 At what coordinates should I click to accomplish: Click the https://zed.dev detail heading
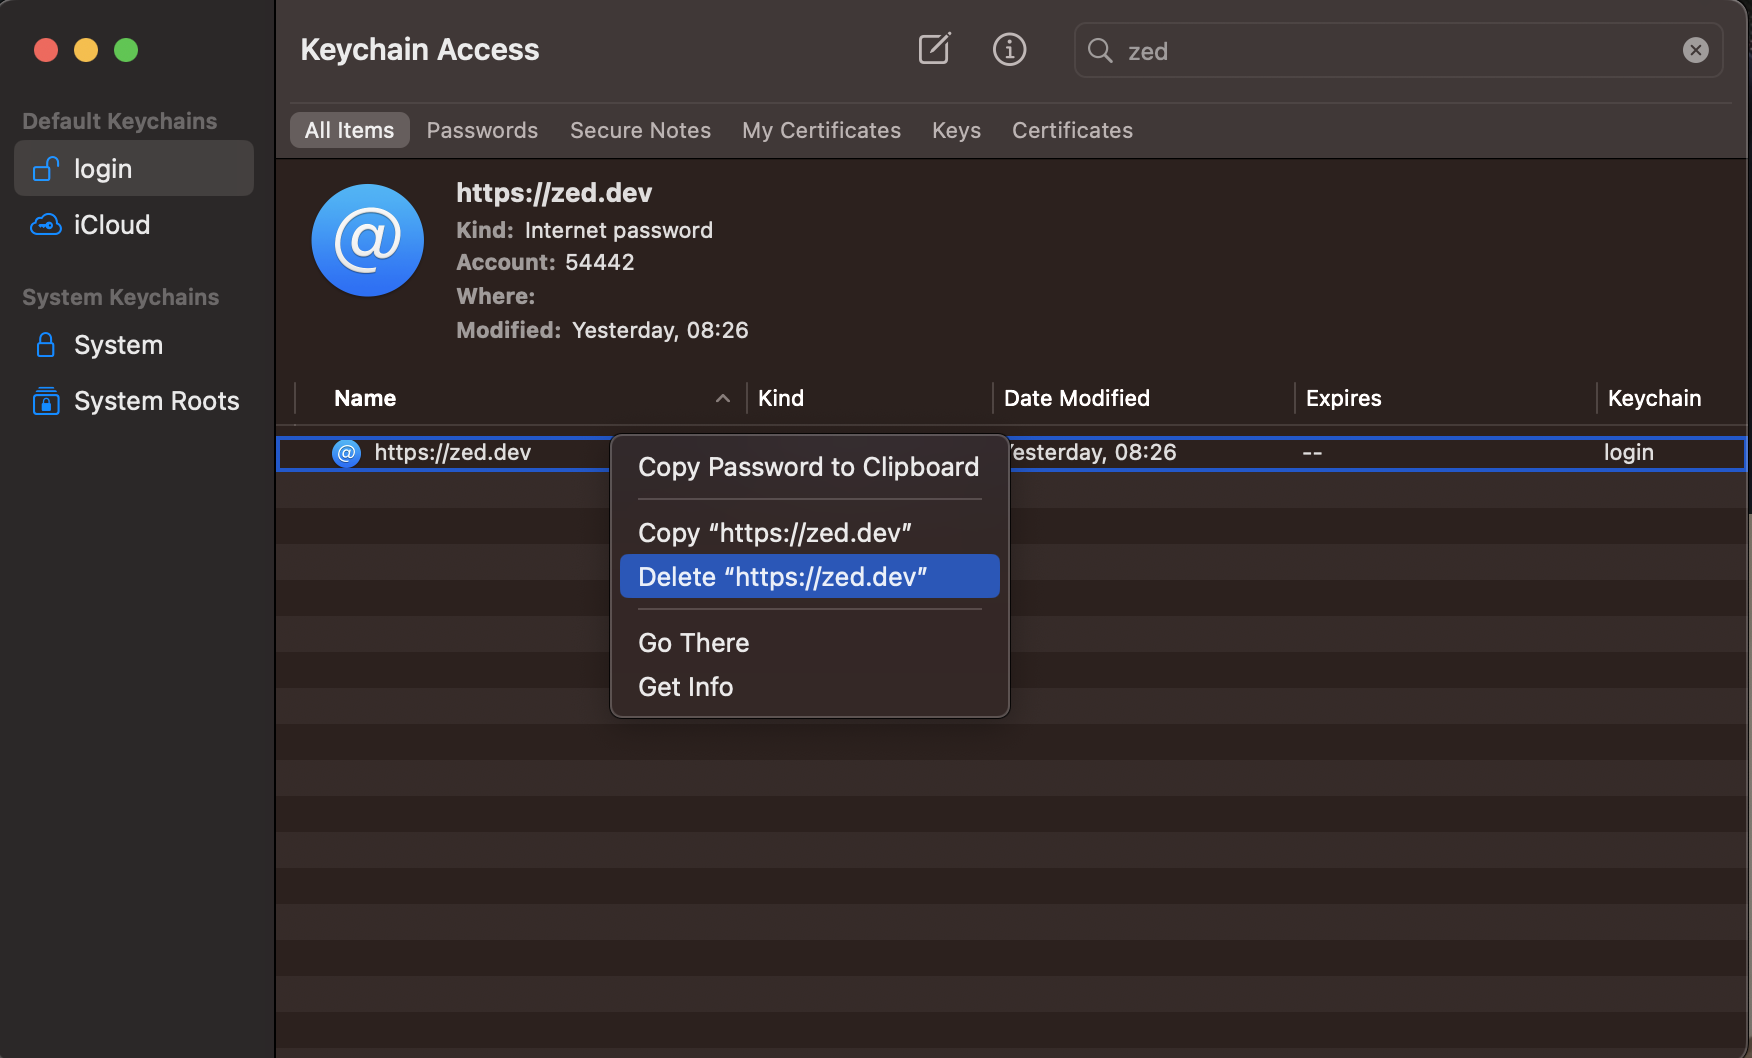pyautogui.click(x=554, y=193)
